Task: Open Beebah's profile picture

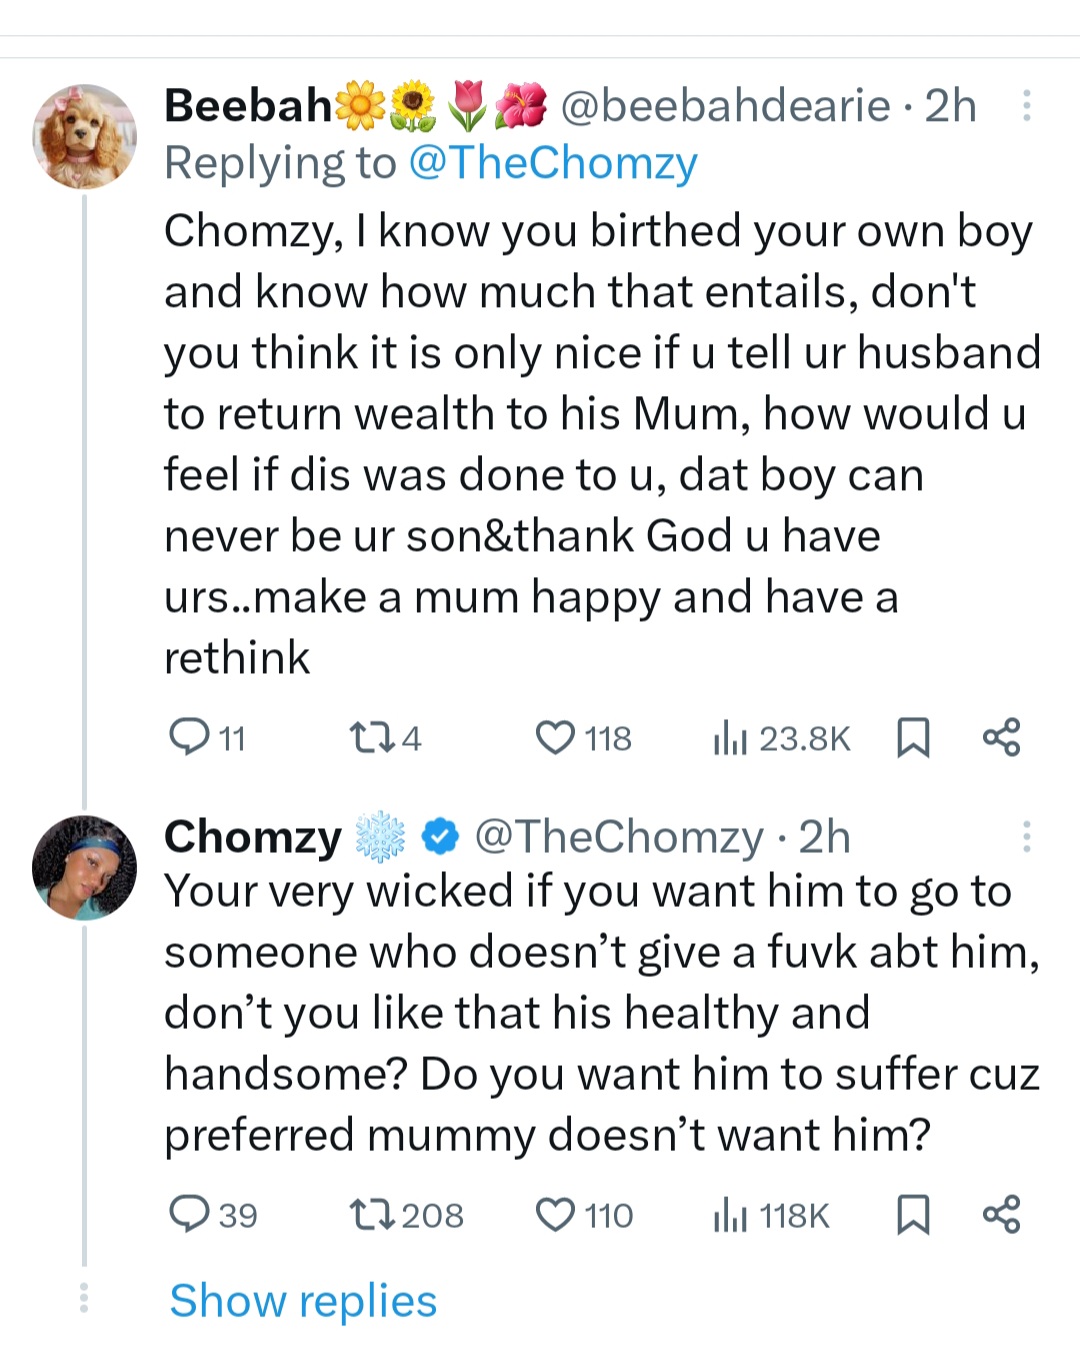Action: (85, 136)
